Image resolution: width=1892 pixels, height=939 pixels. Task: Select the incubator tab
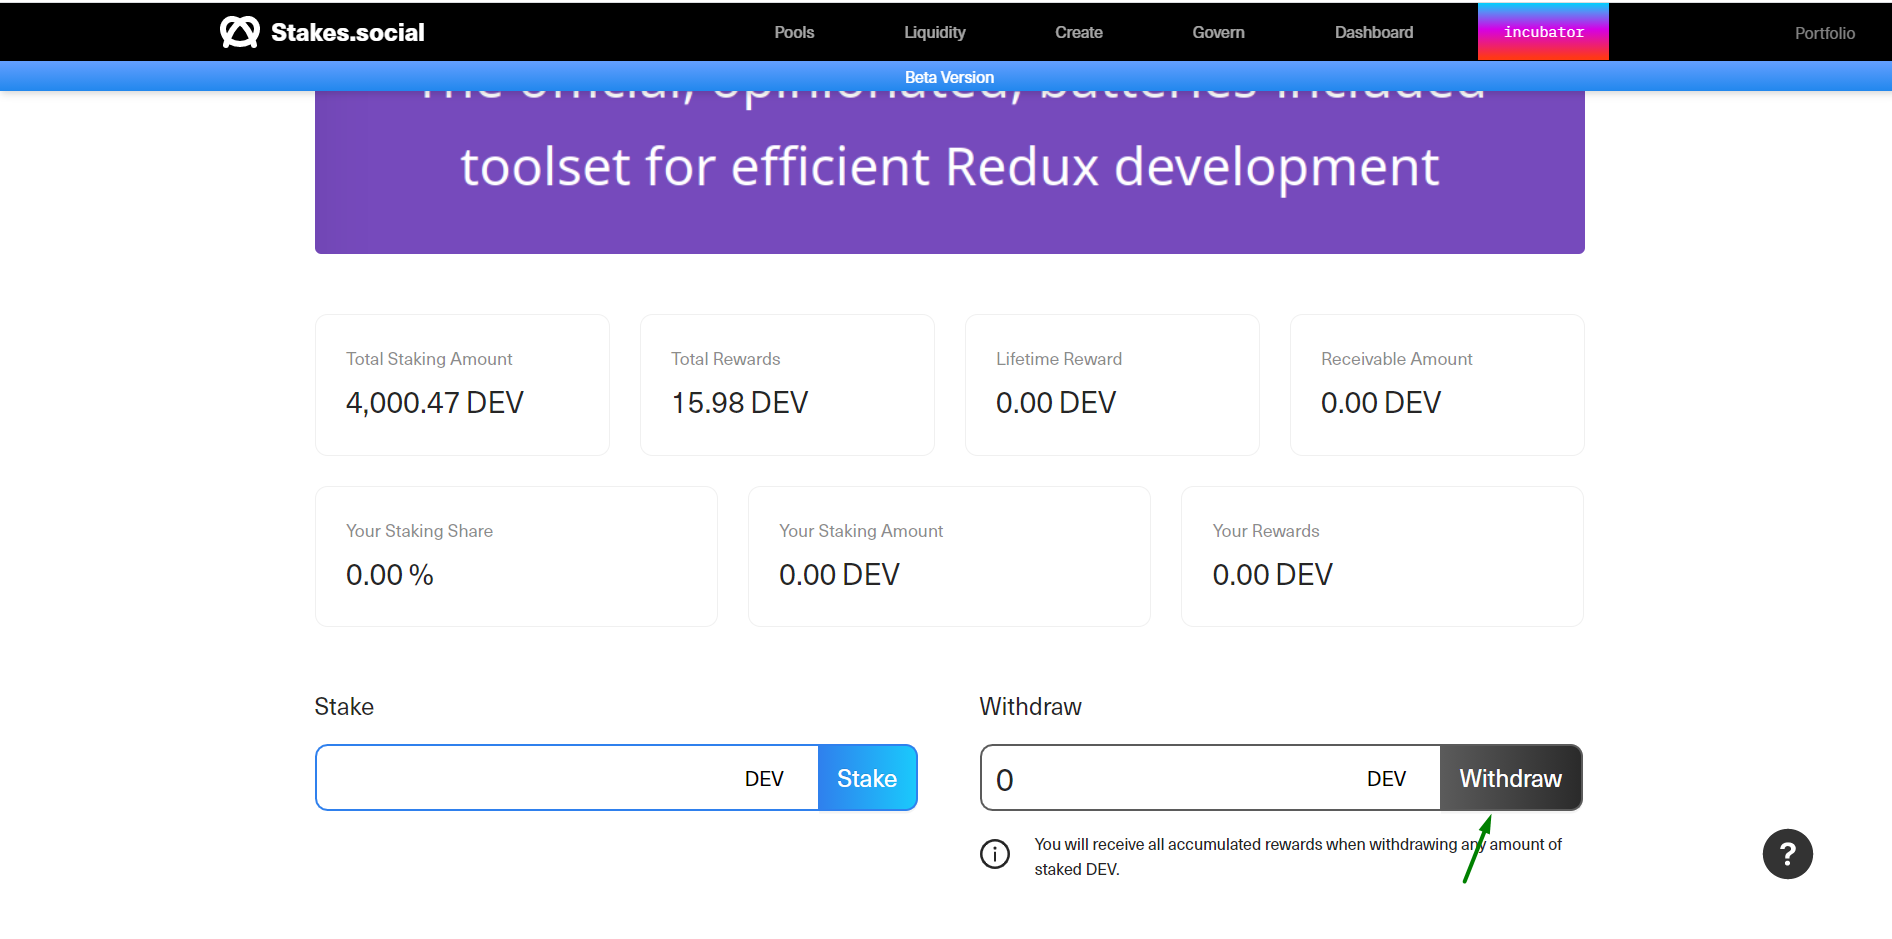[x=1543, y=32]
